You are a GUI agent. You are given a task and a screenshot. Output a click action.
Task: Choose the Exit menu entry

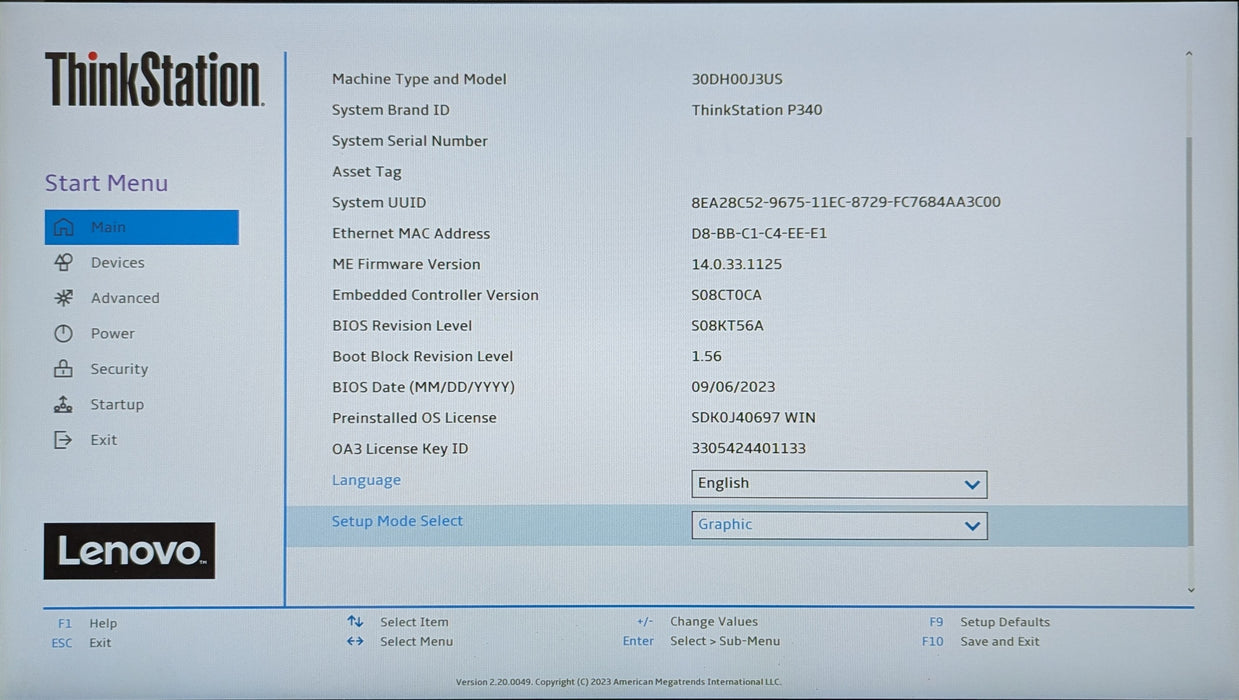103,440
